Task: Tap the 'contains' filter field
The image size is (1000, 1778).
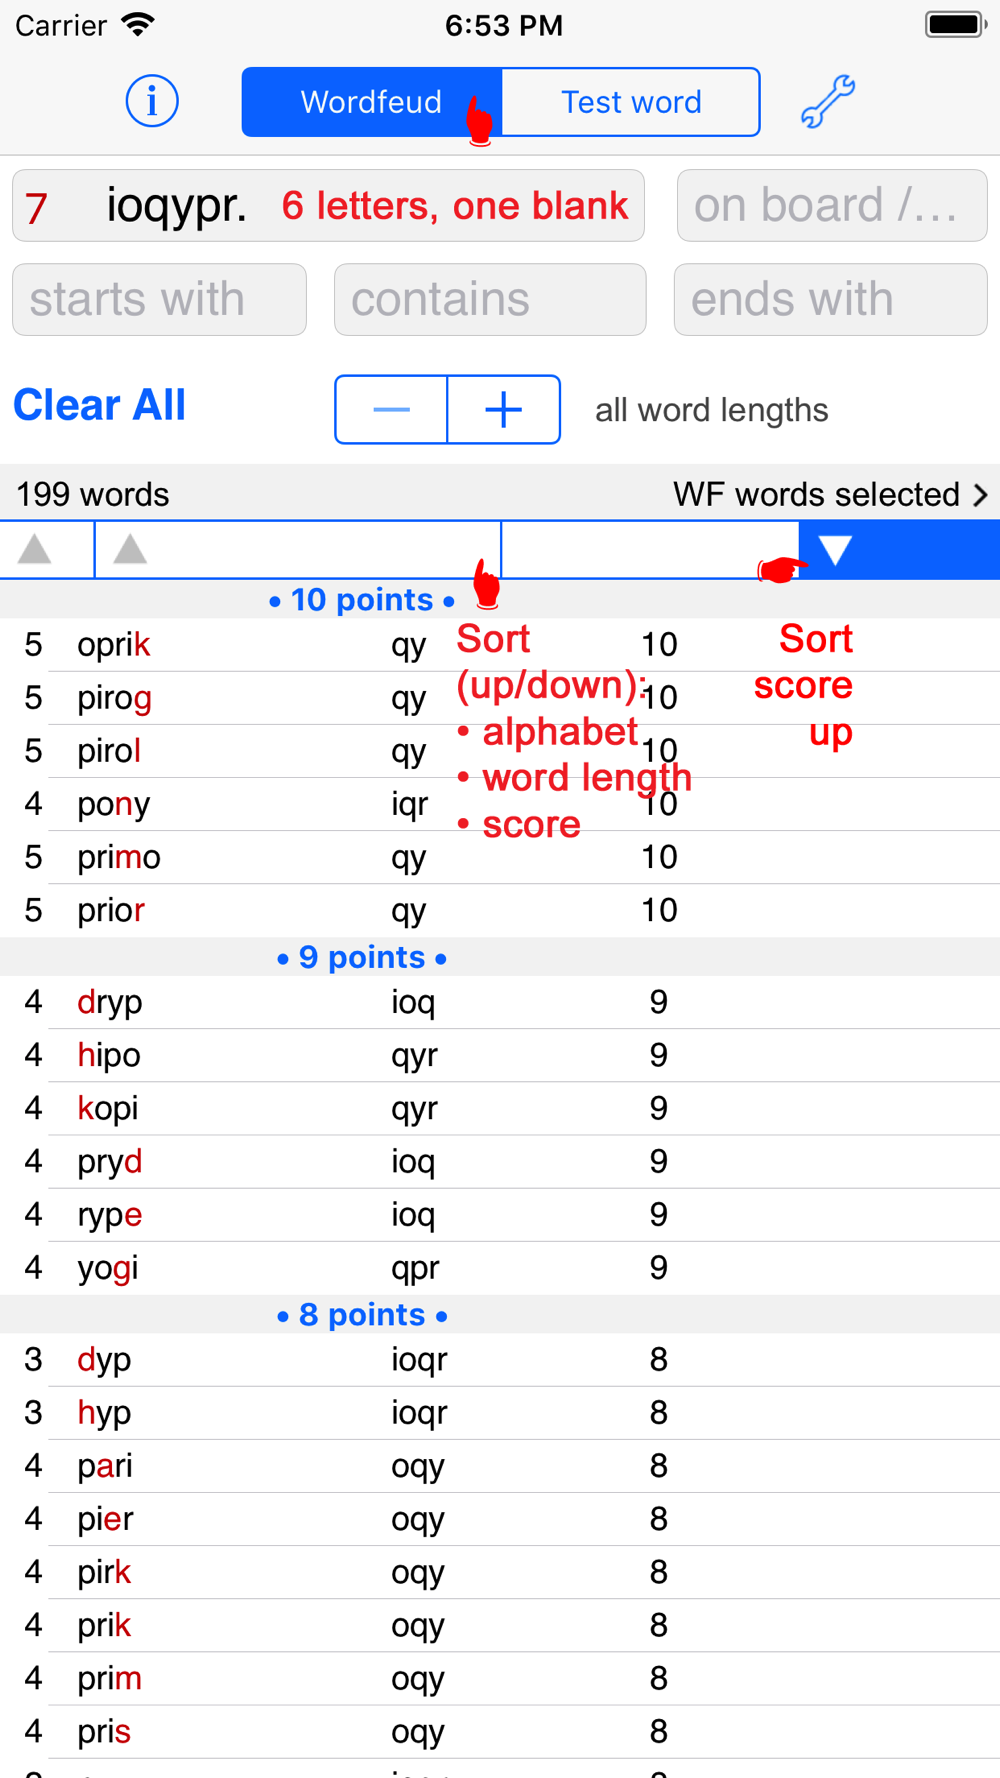Action: coord(490,299)
